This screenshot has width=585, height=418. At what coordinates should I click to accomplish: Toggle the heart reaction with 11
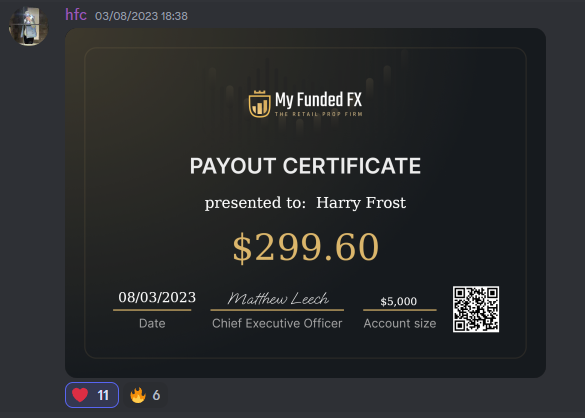pos(92,395)
